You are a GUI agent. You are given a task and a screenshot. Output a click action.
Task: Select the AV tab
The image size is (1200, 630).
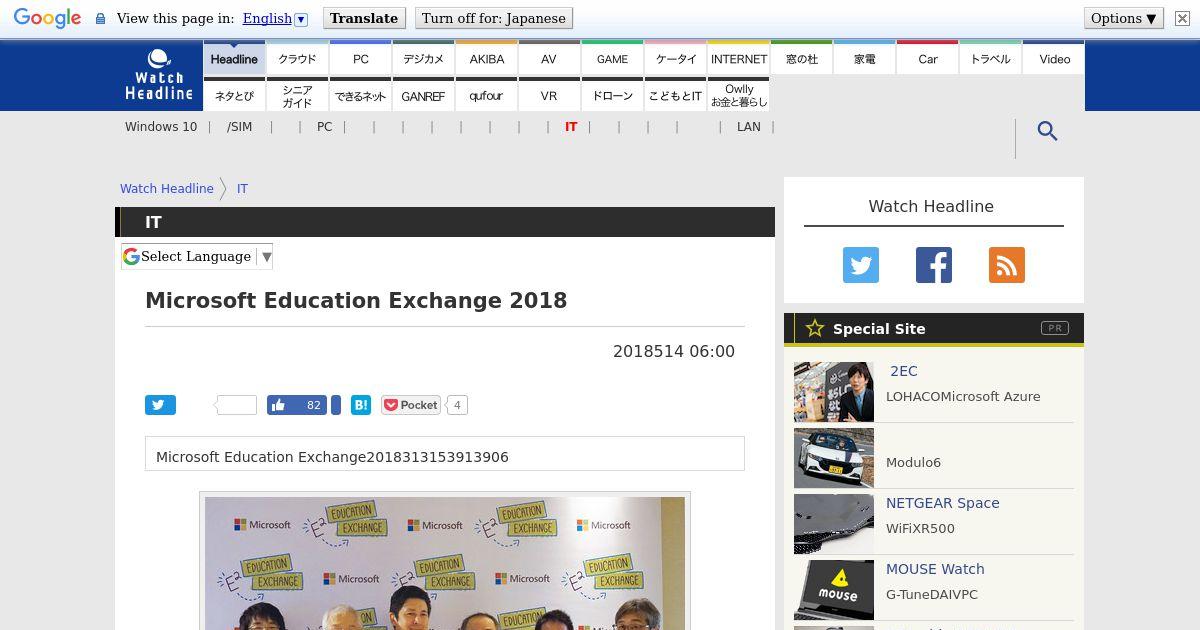click(549, 59)
